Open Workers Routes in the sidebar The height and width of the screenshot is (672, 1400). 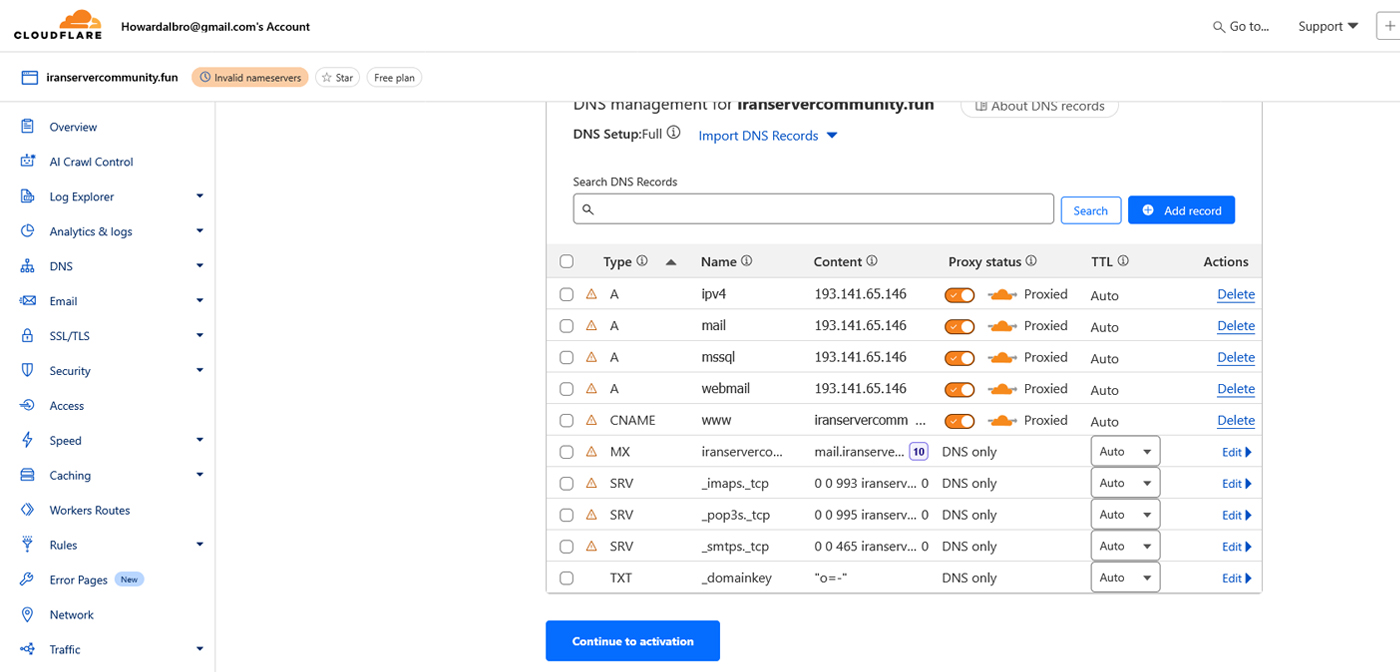(90, 510)
